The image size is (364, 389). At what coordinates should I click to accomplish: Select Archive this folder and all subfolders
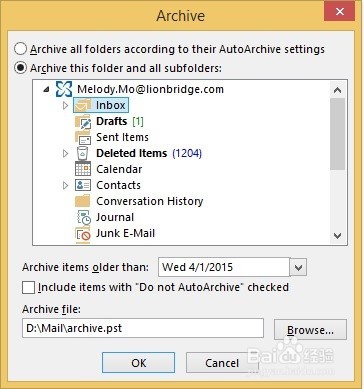pos(20,68)
